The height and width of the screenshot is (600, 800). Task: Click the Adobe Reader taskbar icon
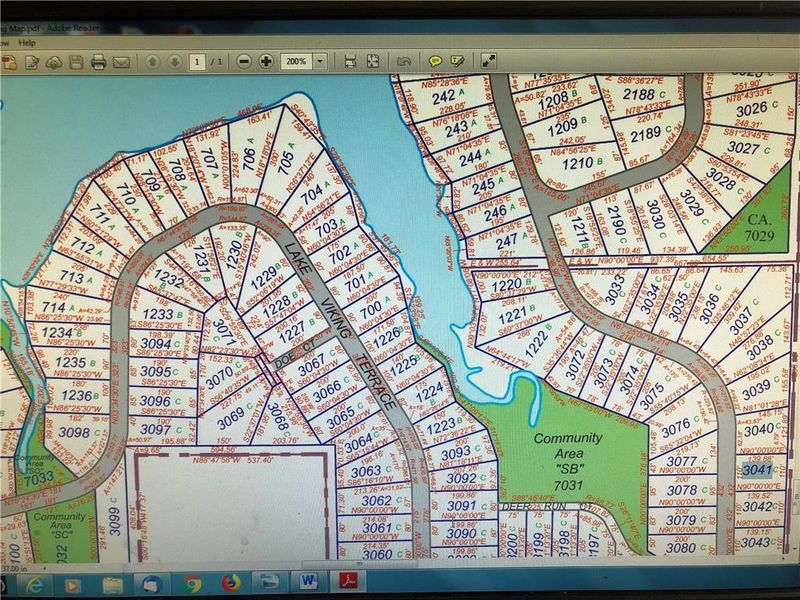coord(348,581)
